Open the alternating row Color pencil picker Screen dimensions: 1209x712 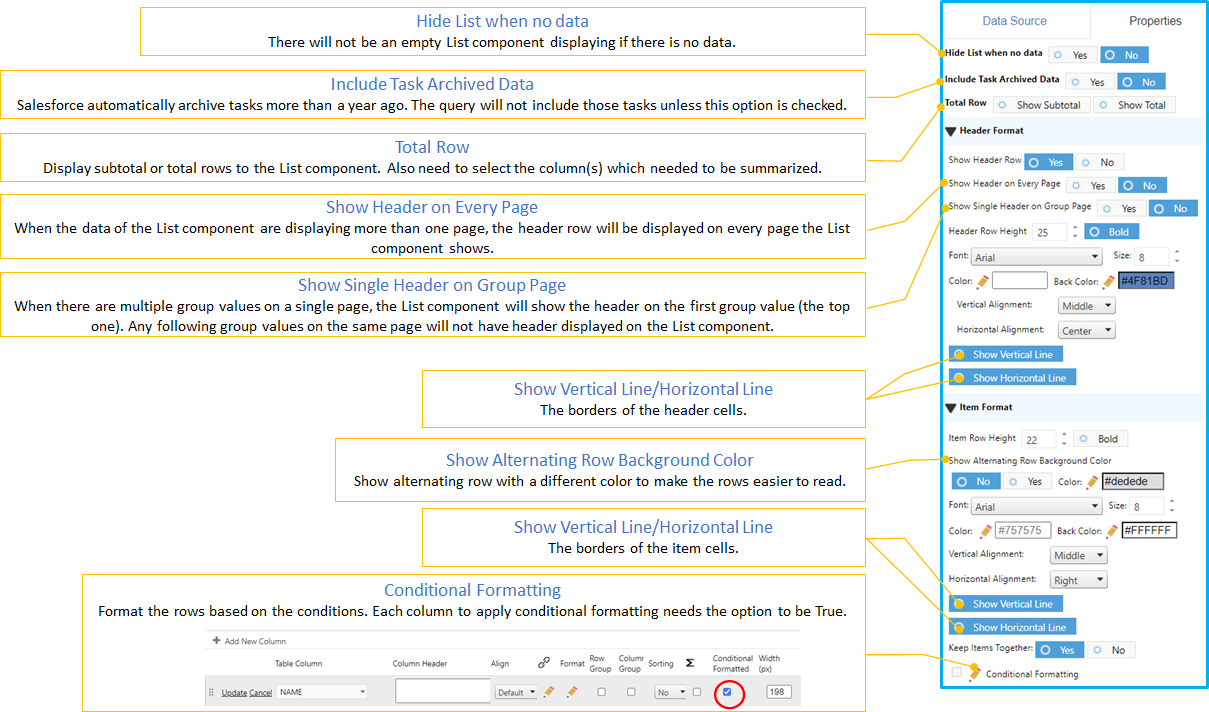click(x=1093, y=482)
